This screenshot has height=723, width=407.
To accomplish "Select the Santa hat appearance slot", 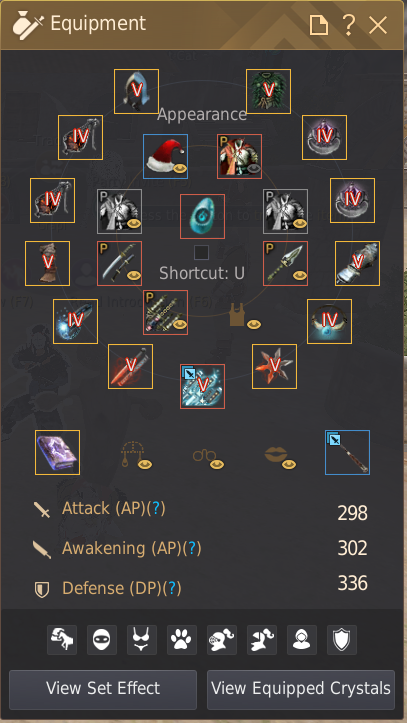I will pyautogui.click(x=165, y=156).
